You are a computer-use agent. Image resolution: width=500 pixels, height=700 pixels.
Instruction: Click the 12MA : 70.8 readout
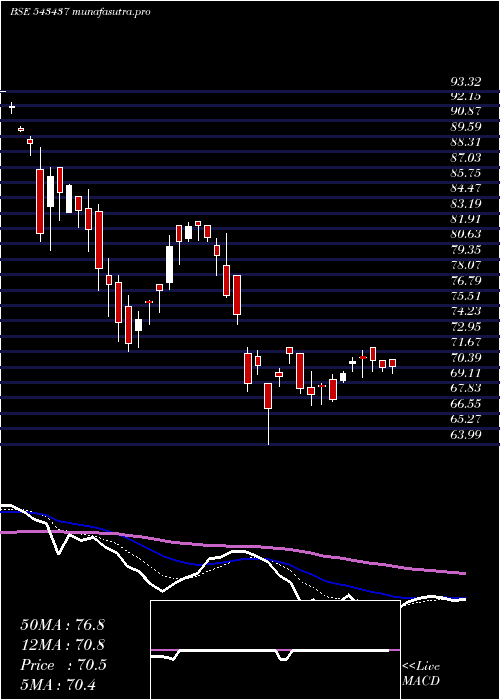pyautogui.click(x=62, y=645)
